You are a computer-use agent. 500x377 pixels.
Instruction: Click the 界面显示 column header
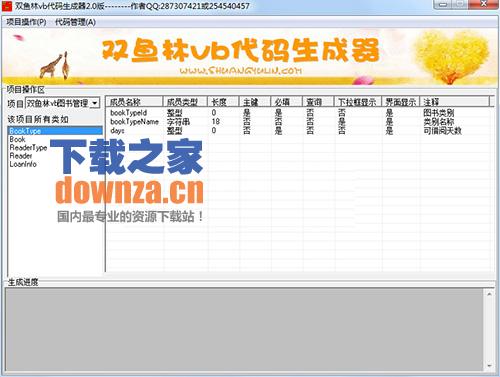click(400, 102)
